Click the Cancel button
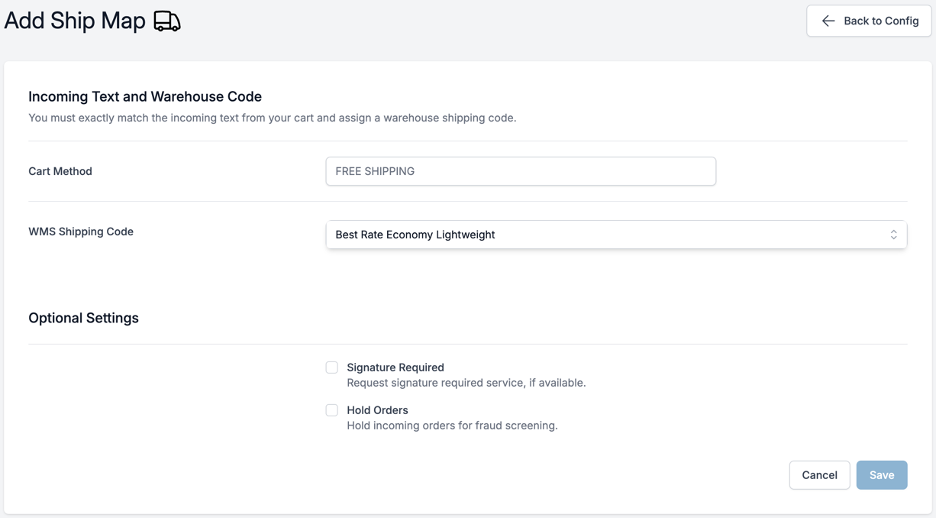936x518 pixels. [819, 475]
